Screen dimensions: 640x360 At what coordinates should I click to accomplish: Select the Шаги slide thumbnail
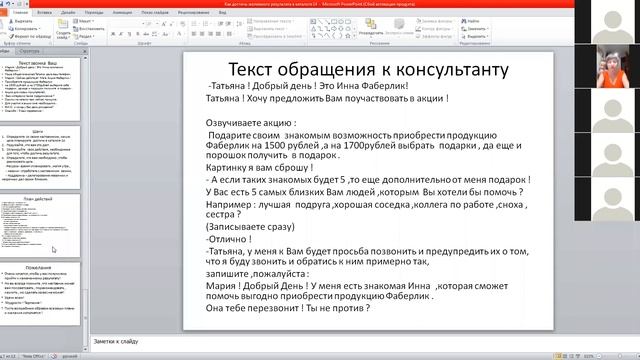[x=40, y=158]
